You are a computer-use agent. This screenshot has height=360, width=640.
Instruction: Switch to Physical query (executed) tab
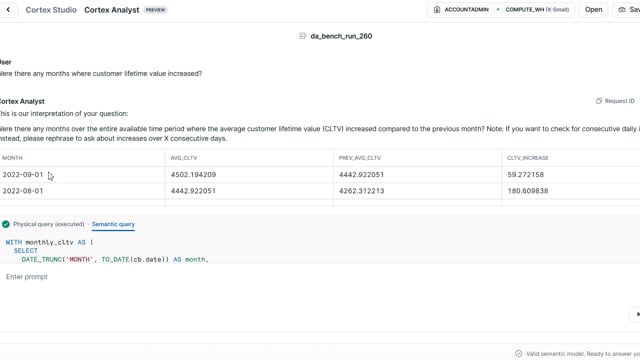pyautogui.click(x=49, y=224)
